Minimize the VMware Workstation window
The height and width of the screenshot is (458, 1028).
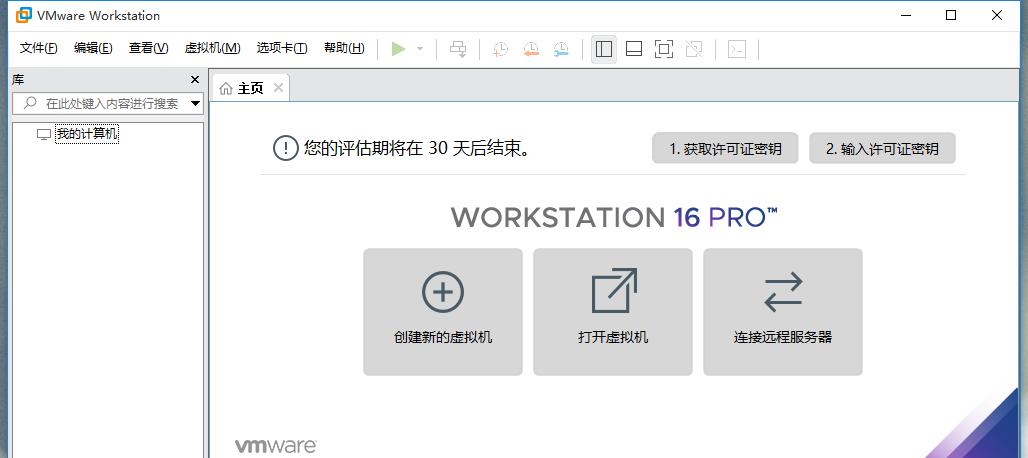(x=905, y=15)
